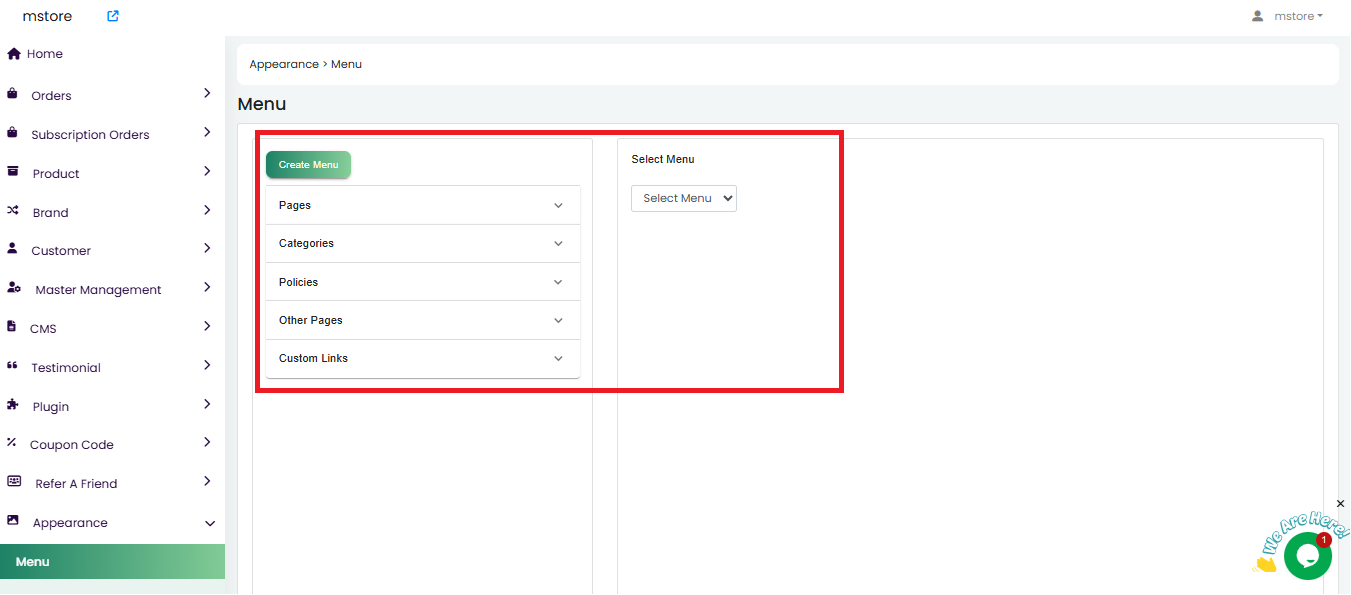Click Appearance in the breadcrumb

pos(283,64)
